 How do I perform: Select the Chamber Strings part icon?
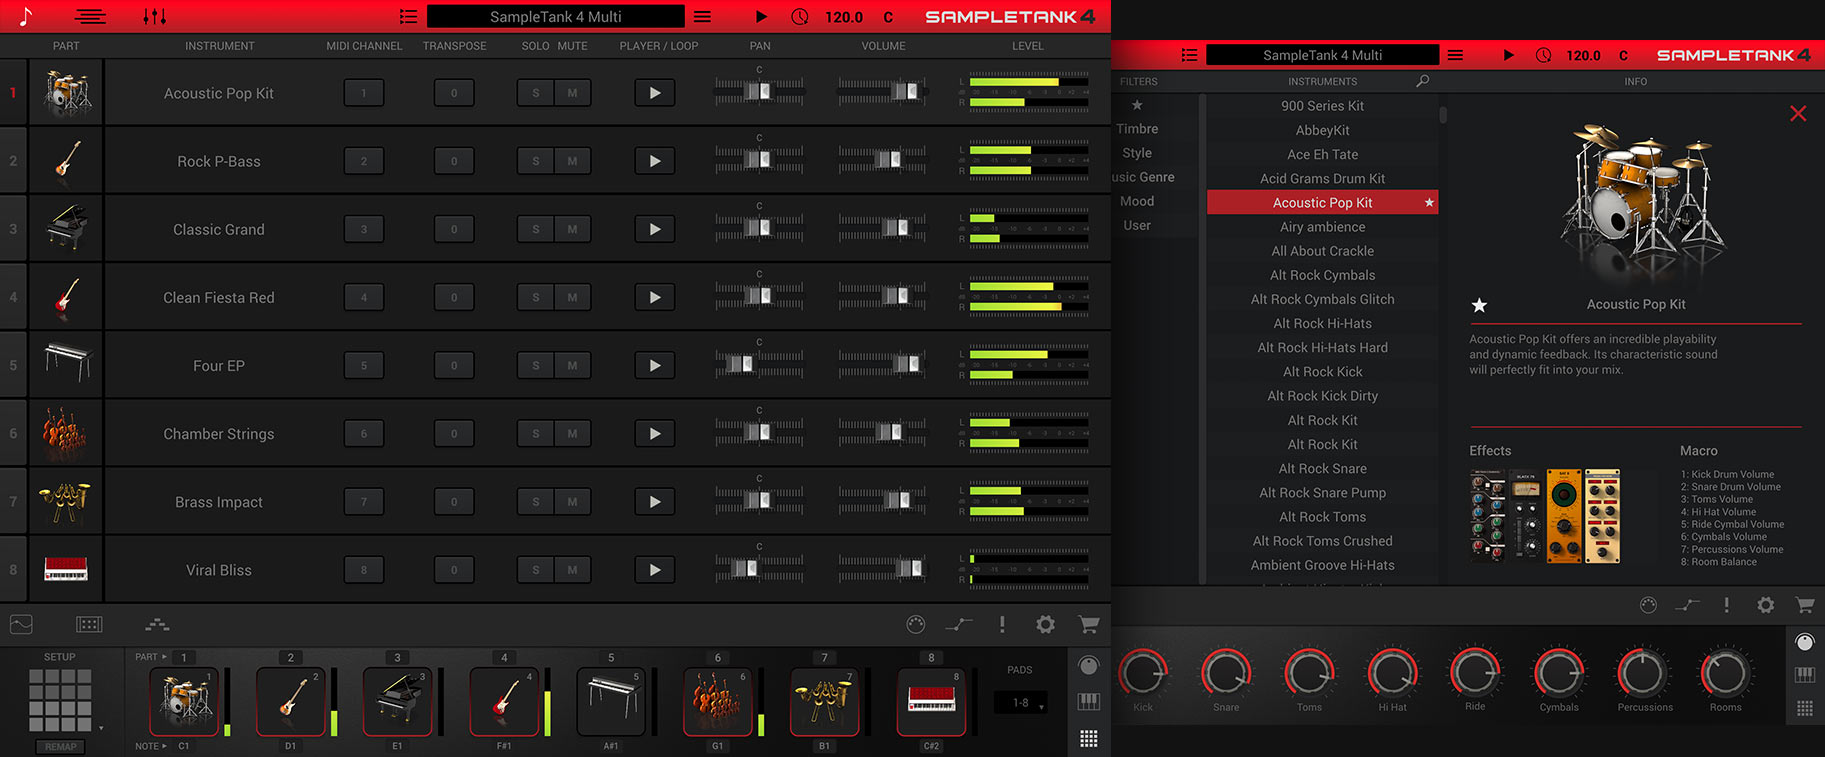[67, 433]
